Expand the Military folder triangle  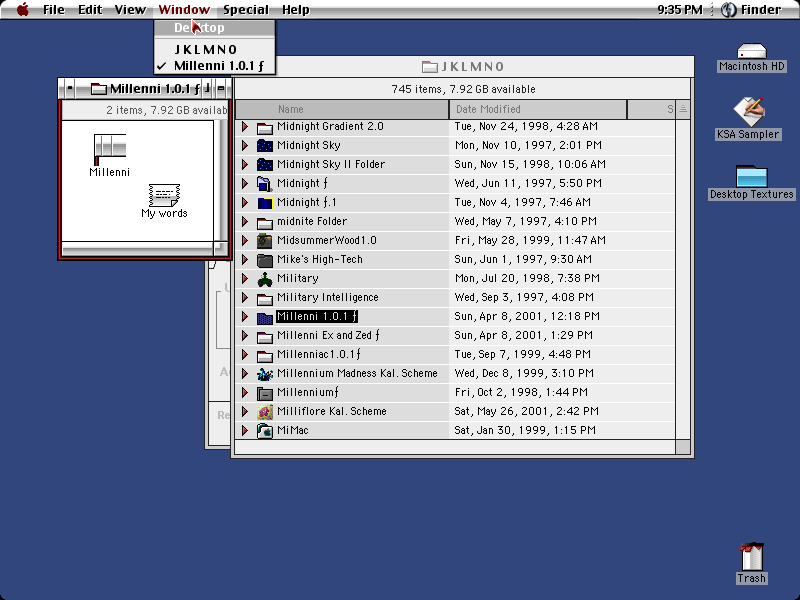tap(245, 279)
